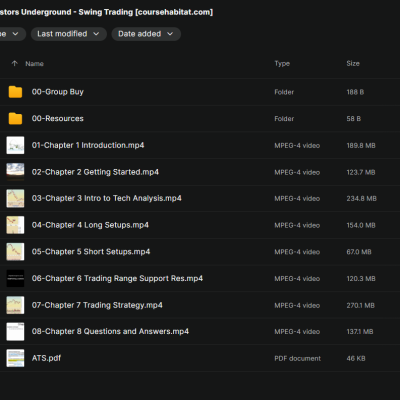Click thumbnail of 05-Chapter 5 Short Setups video

pyautogui.click(x=15, y=252)
